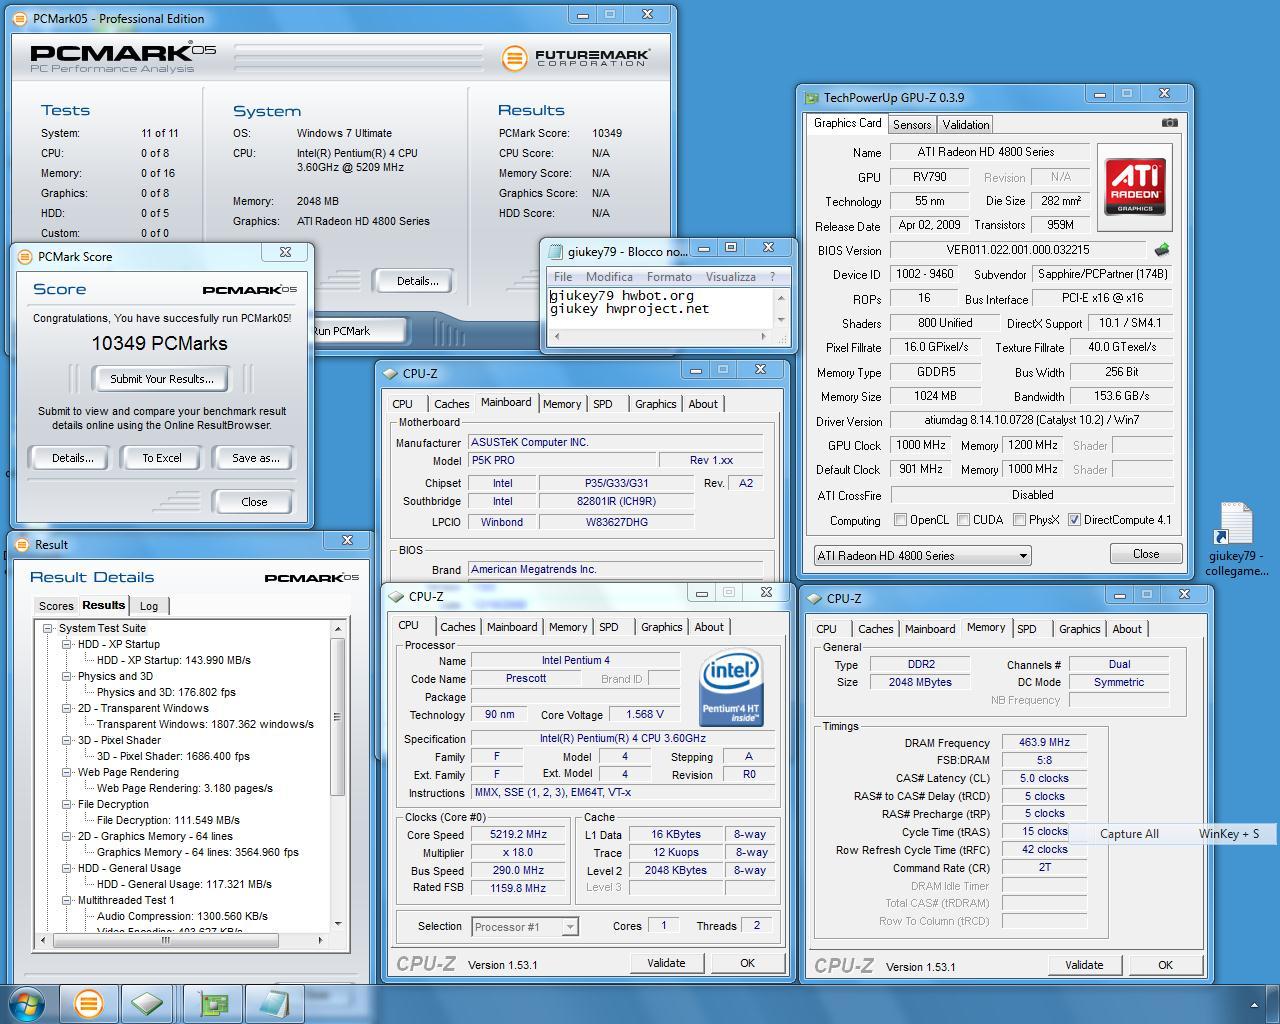
Task: Collapse the 2D - Transparent Windows node
Action: coord(67,708)
